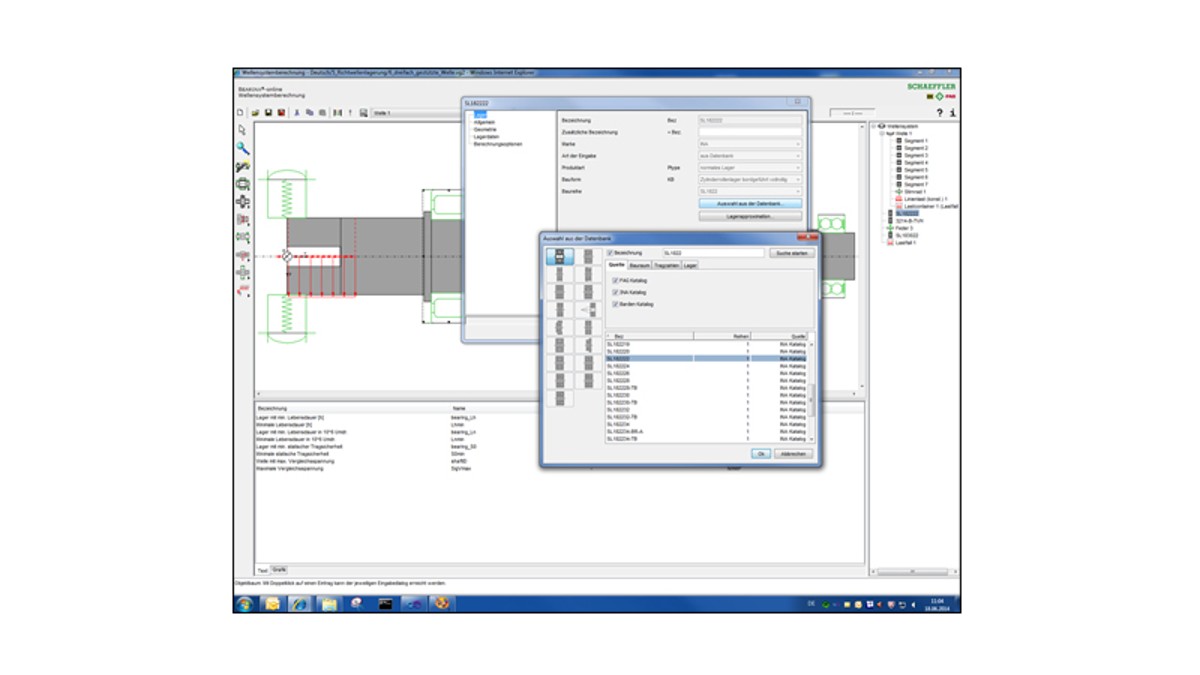Screen dimensions: 1200x675
Task: Open the Tragzahlen tab
Action: click(666, 266)
